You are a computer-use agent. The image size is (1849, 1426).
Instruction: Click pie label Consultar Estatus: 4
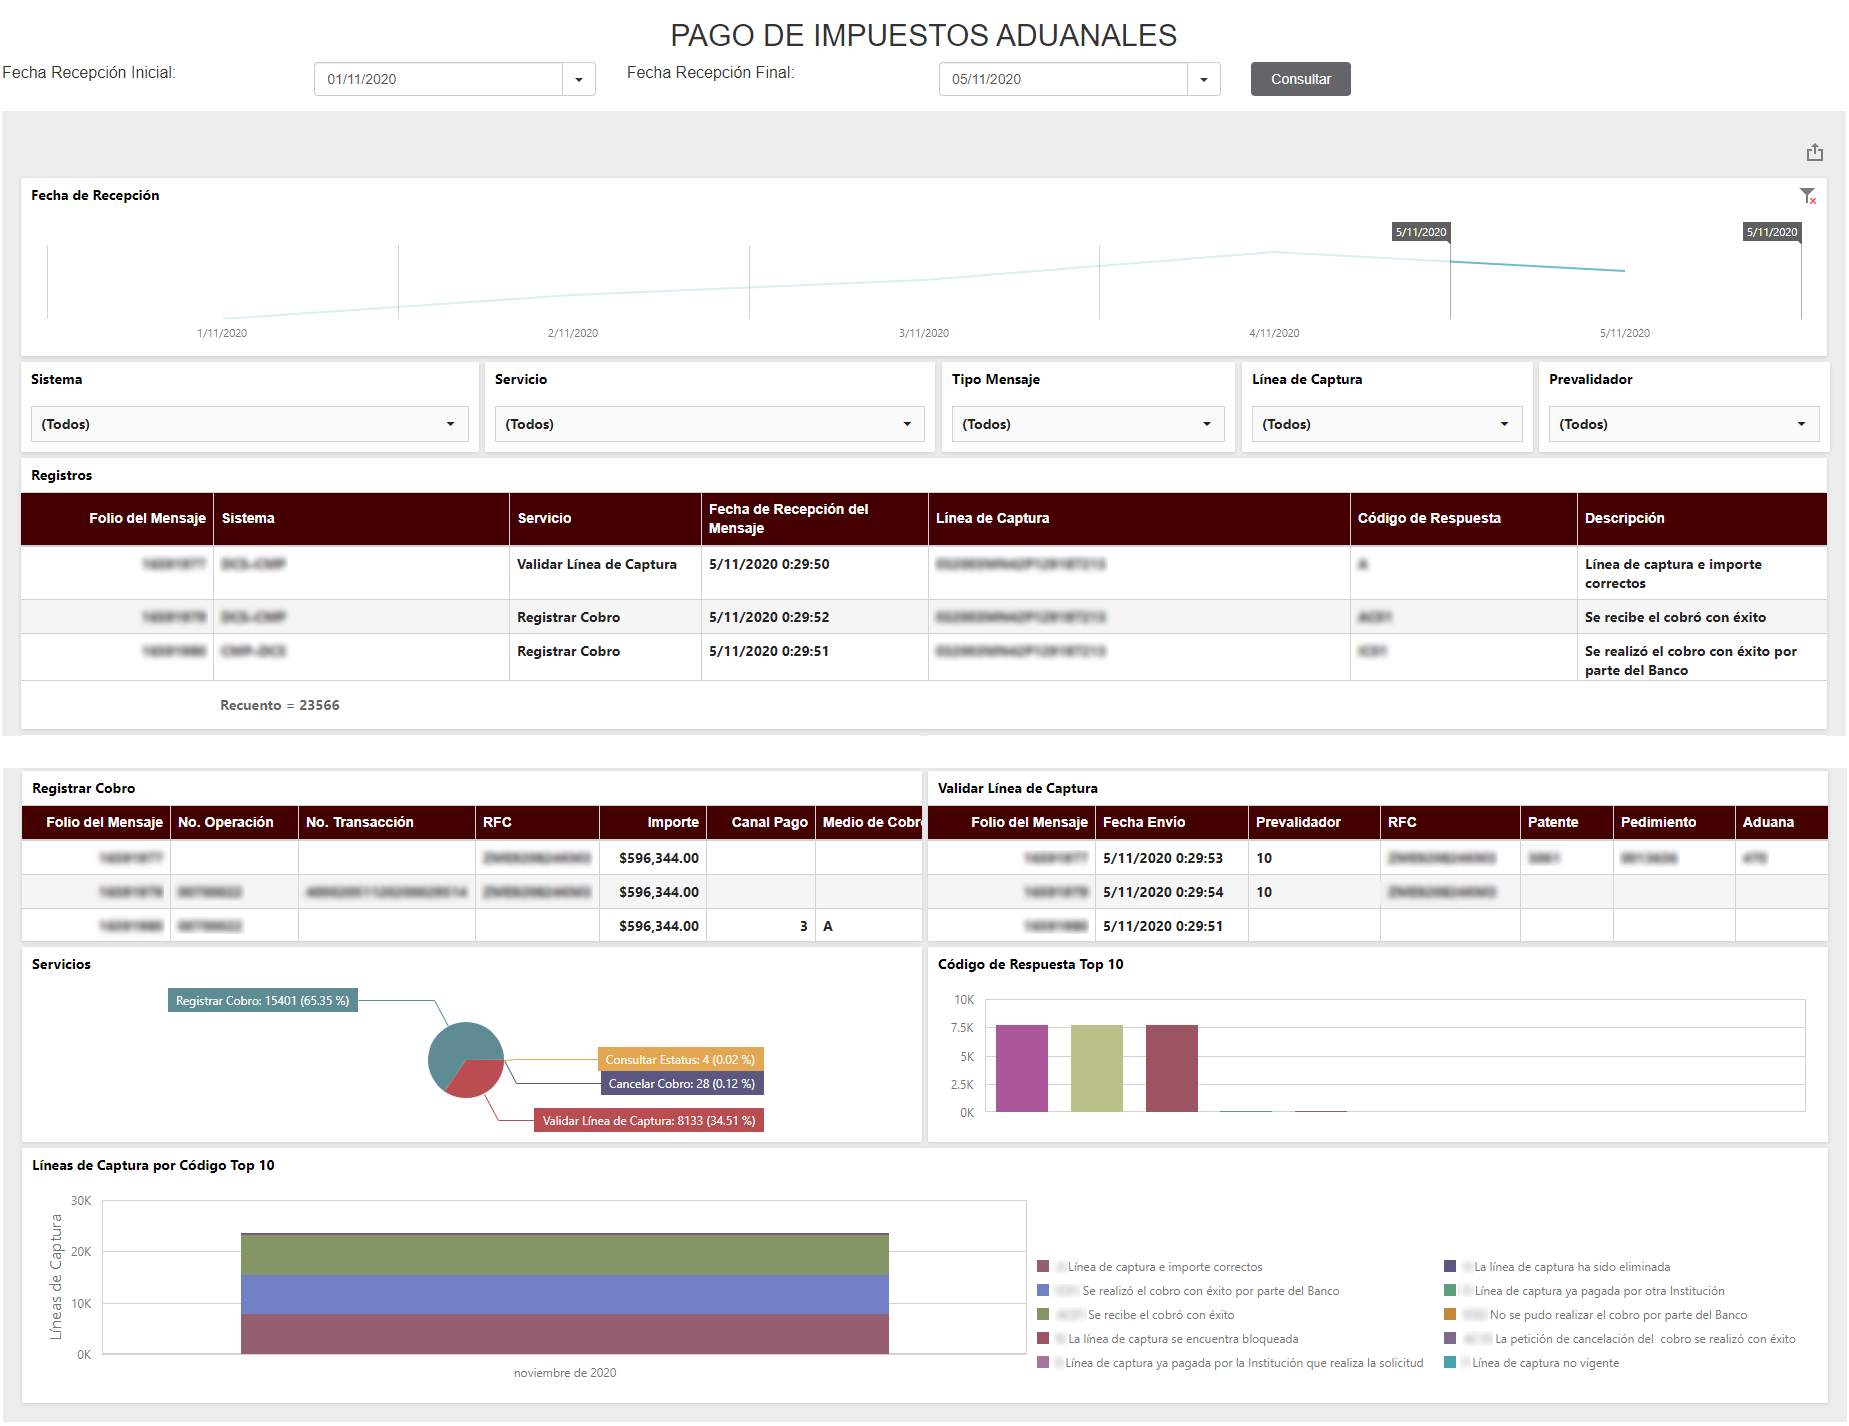pos(680,1060)
